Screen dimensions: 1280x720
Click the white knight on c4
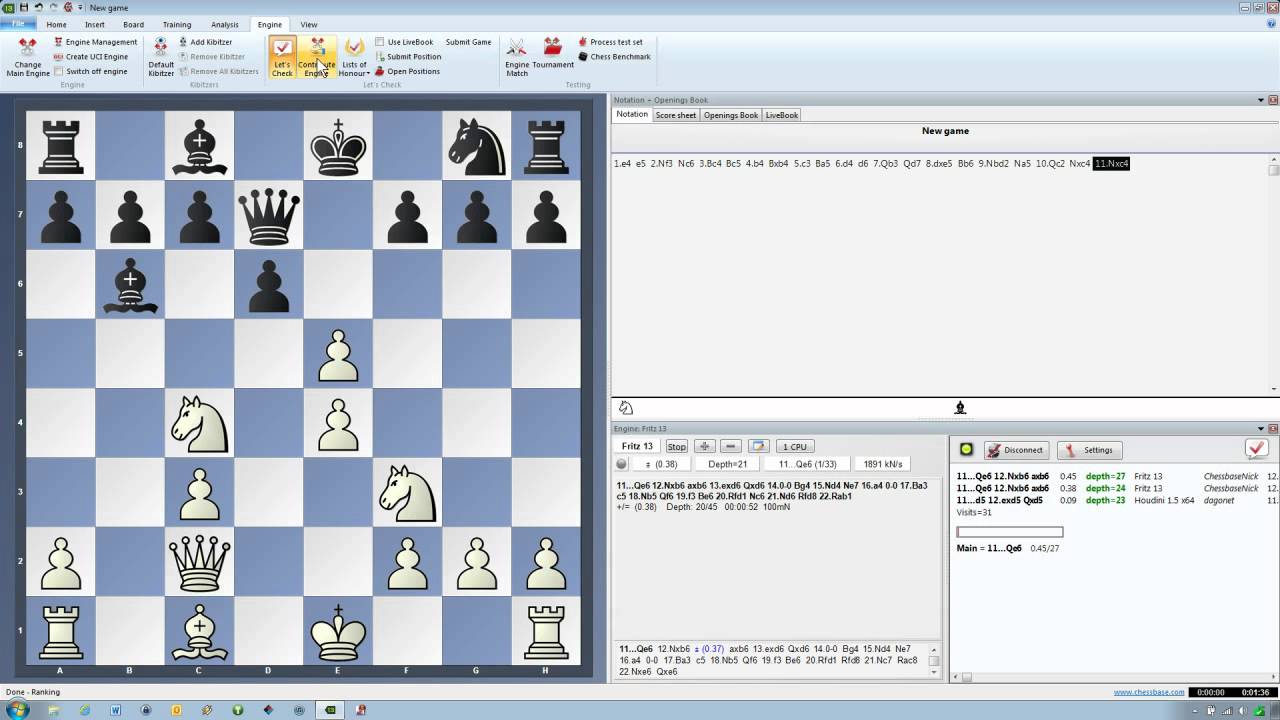[199, 423]
